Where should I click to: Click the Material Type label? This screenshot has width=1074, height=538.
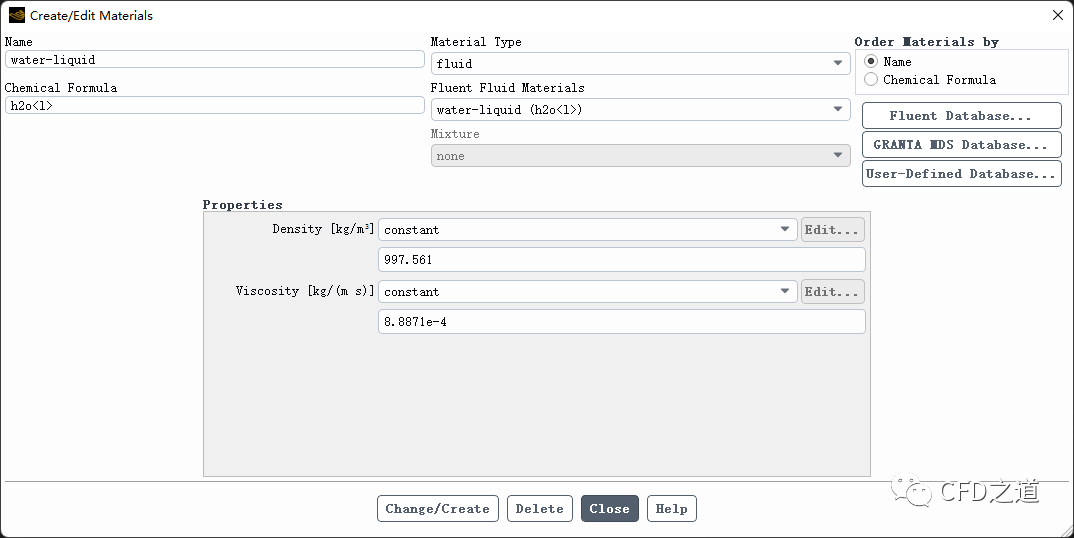click(x=476, y=42)
